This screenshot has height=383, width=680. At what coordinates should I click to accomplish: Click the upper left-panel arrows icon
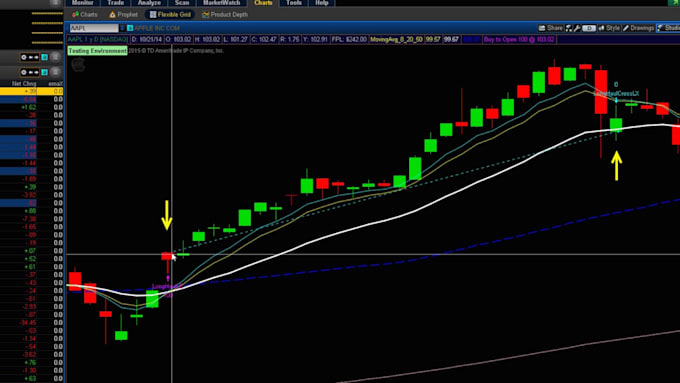(33, 57)
